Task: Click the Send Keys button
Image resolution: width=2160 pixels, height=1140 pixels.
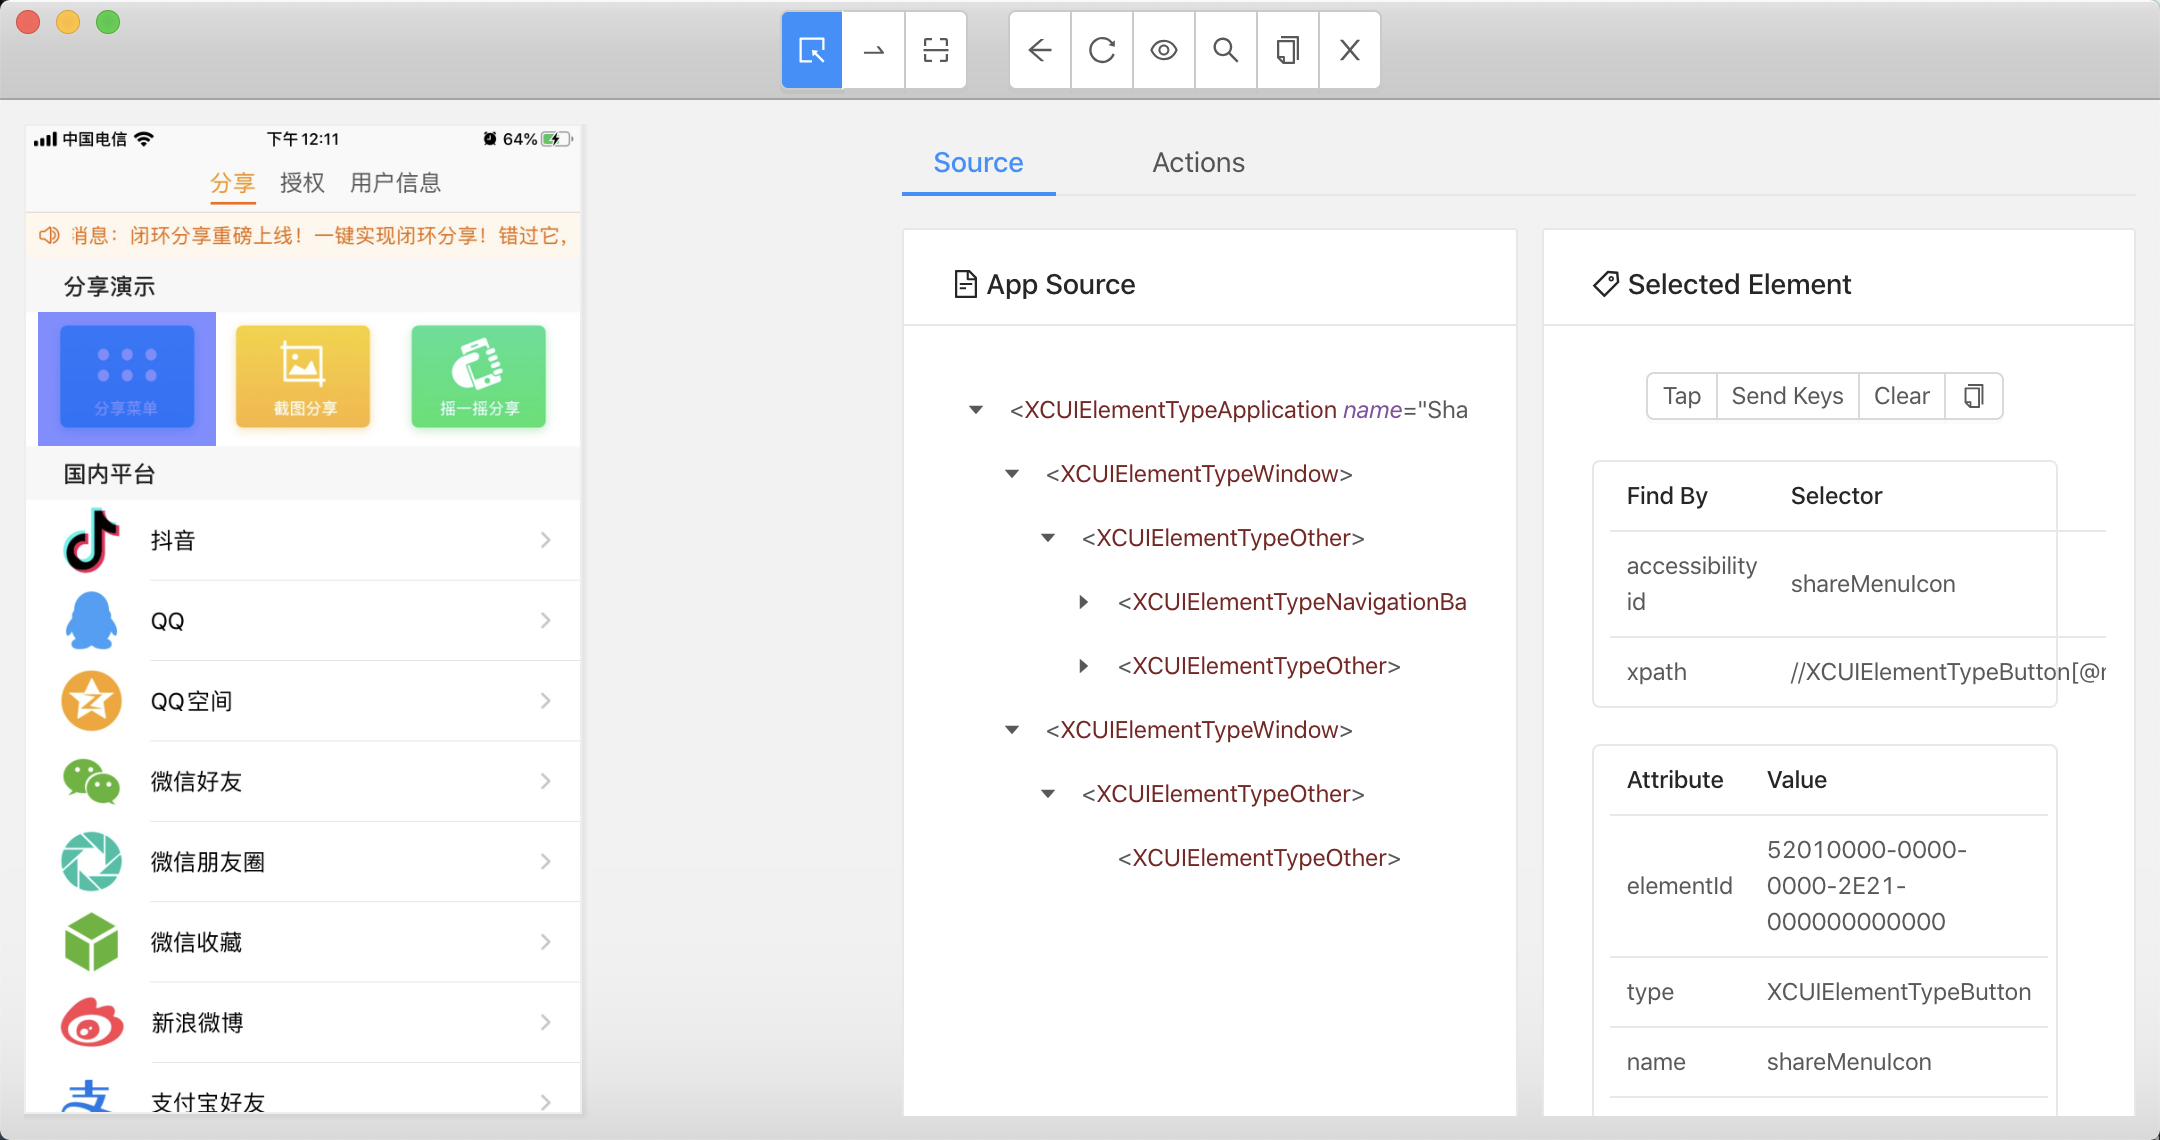Action: click(x=1787, y=396)
